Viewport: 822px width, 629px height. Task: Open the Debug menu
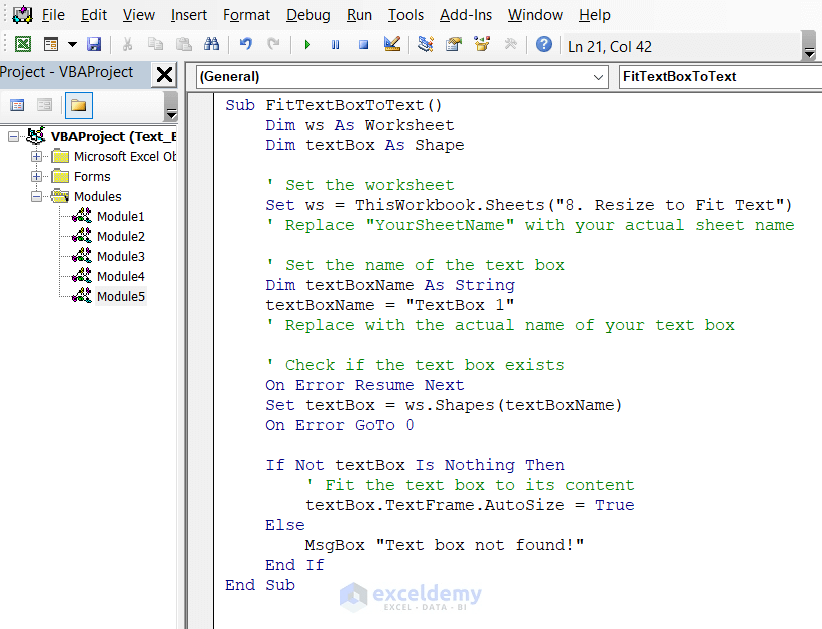tap(307, 15)
